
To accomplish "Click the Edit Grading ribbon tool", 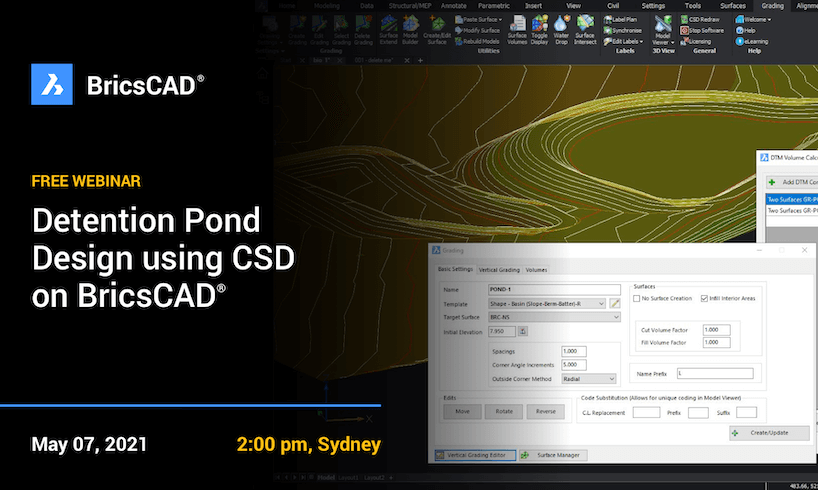I will tap(319, 30).
